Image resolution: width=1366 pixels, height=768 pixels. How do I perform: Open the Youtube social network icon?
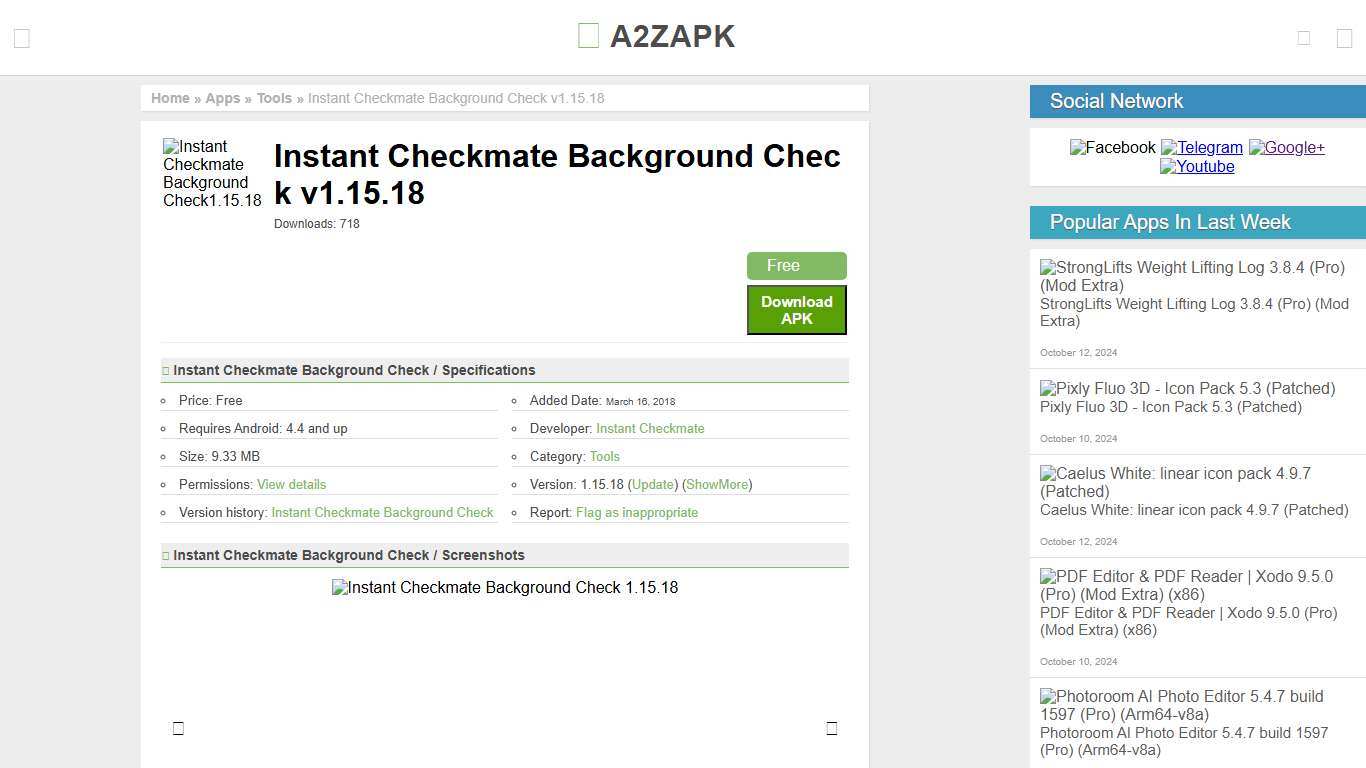tap(1196, 167)
